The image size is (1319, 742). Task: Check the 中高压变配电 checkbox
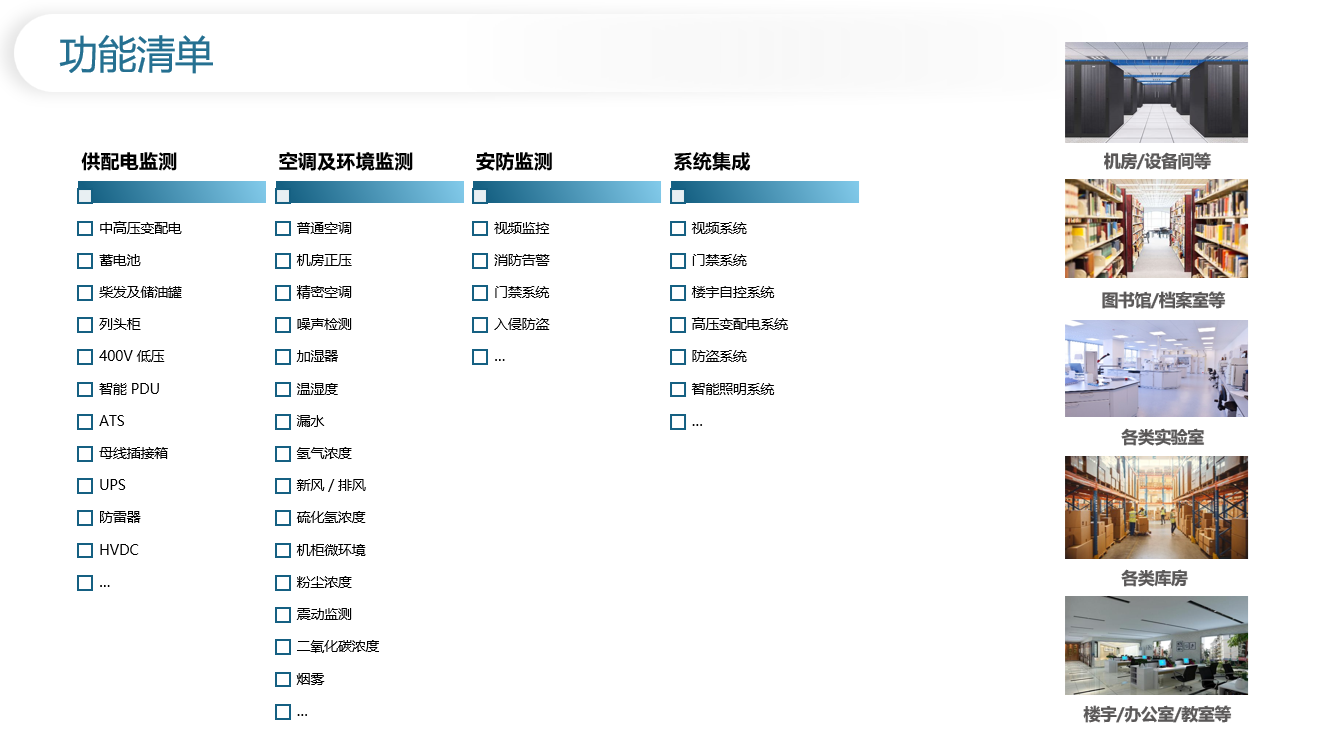click(85, 229)
